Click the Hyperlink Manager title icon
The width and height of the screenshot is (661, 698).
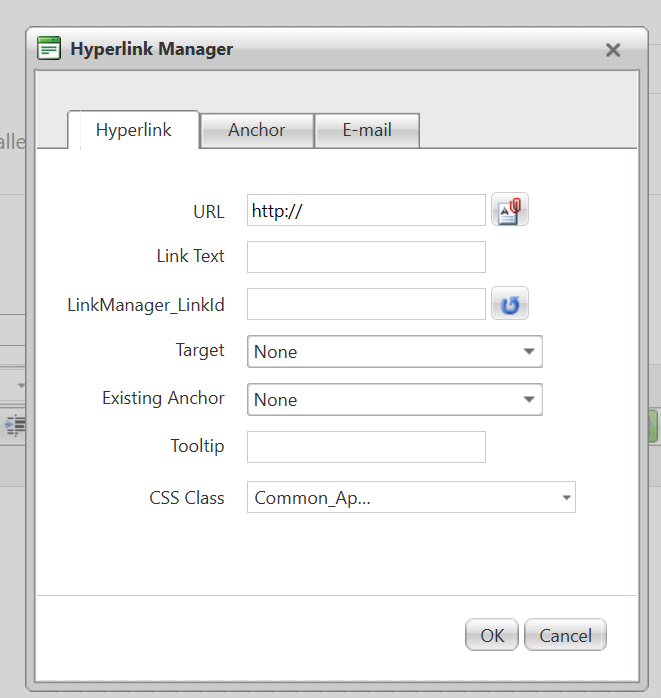click(x=49, y=49)
